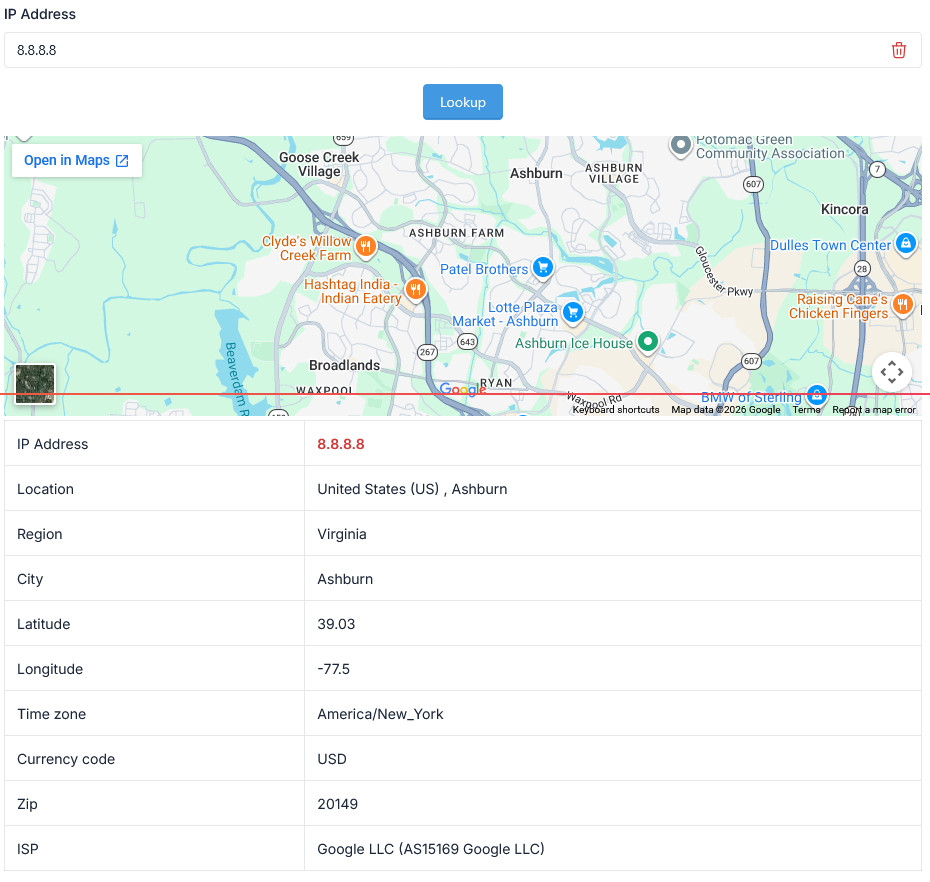Click the 'Patel Brothers' map label text
The width and height of the screenshot is (930, 882).
pyautogui.click(x=484, y=269)
